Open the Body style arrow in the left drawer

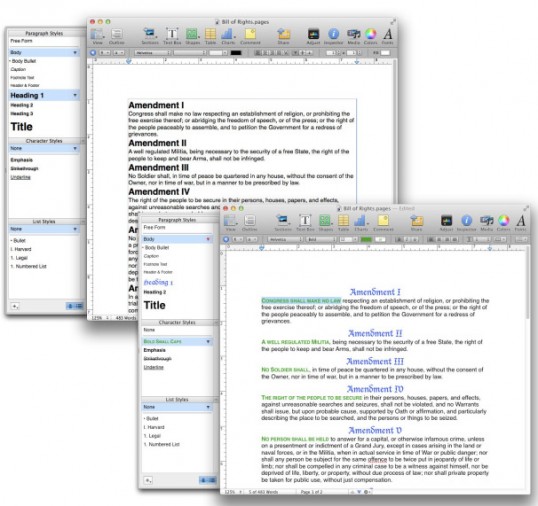click(x=75, y=52)
